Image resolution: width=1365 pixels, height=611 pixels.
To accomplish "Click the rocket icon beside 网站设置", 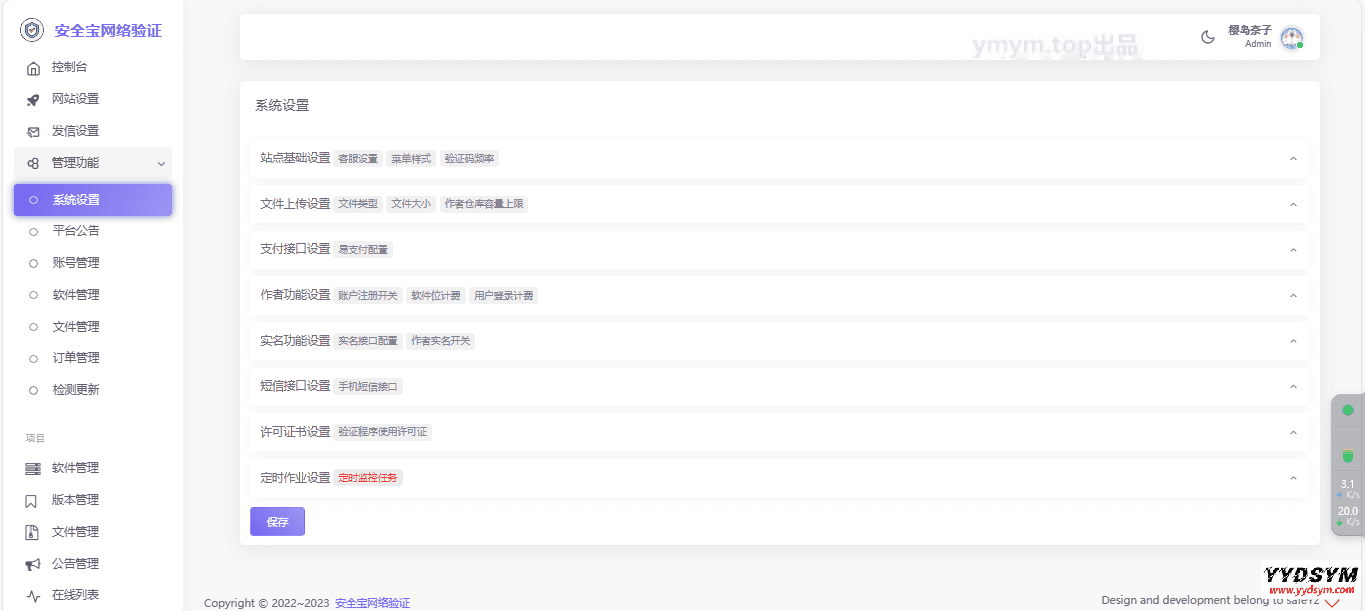I will tap(33, 100).
